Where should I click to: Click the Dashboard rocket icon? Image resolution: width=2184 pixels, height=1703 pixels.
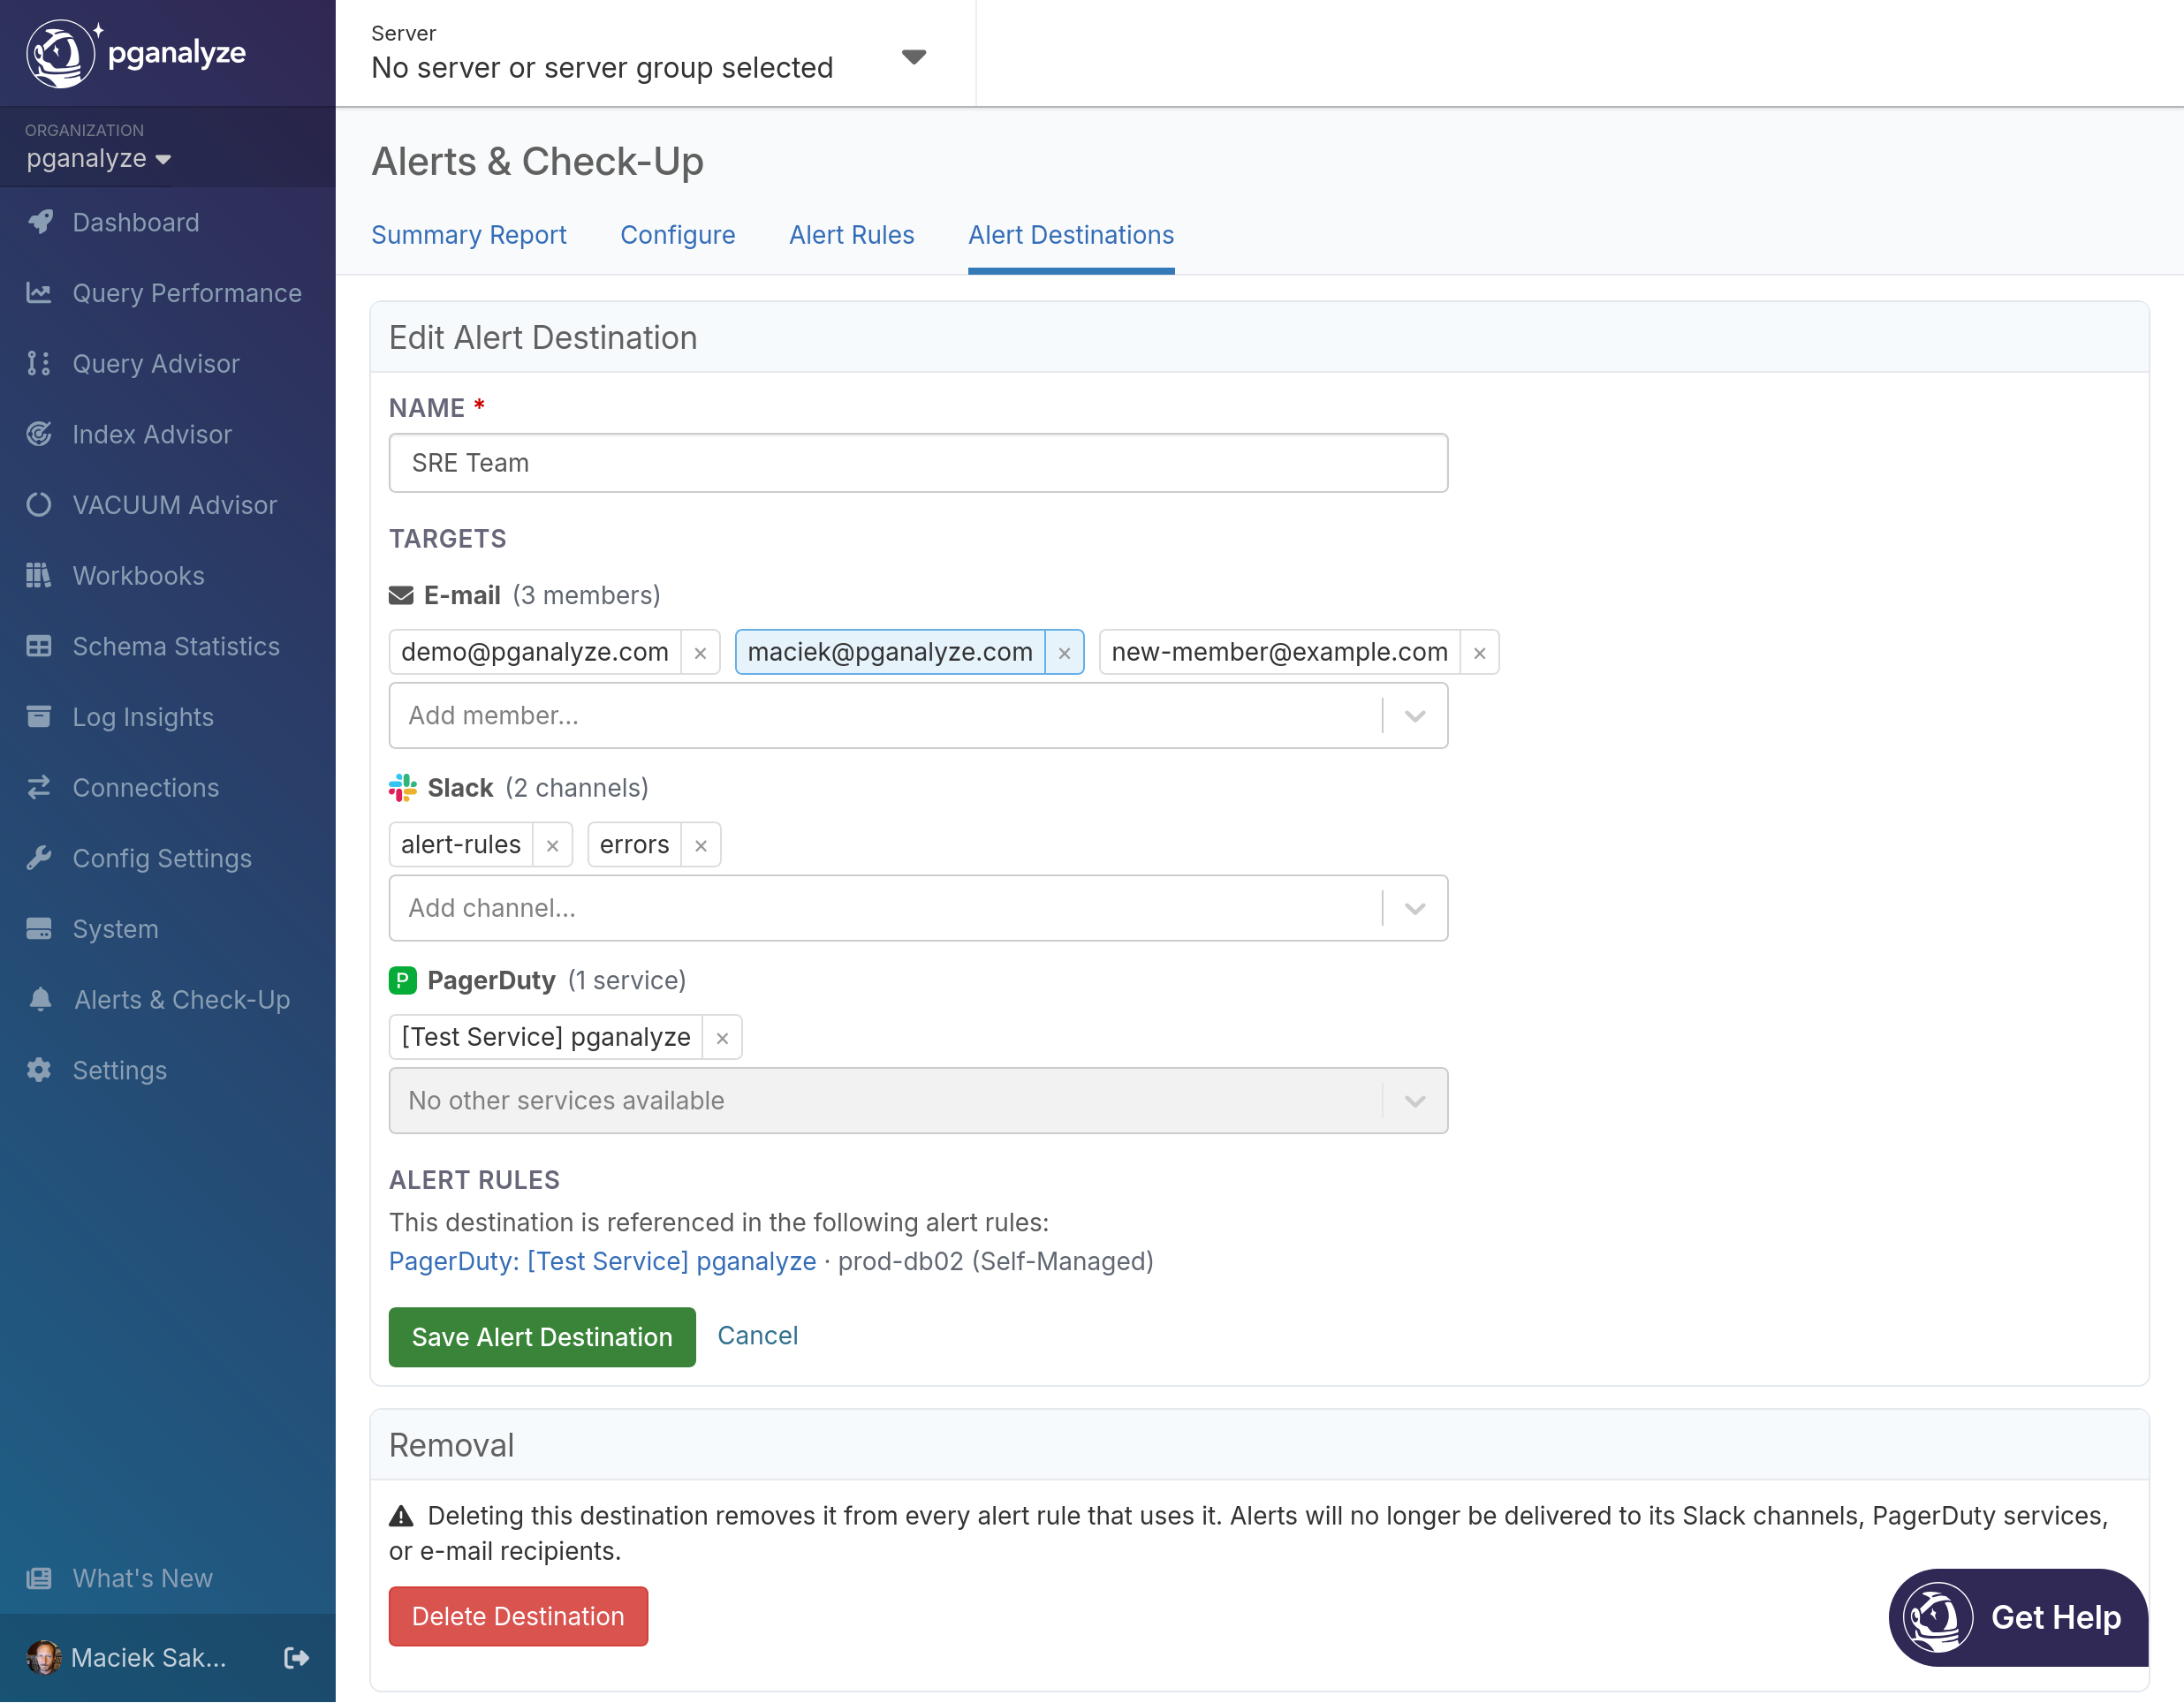[40, 222]
